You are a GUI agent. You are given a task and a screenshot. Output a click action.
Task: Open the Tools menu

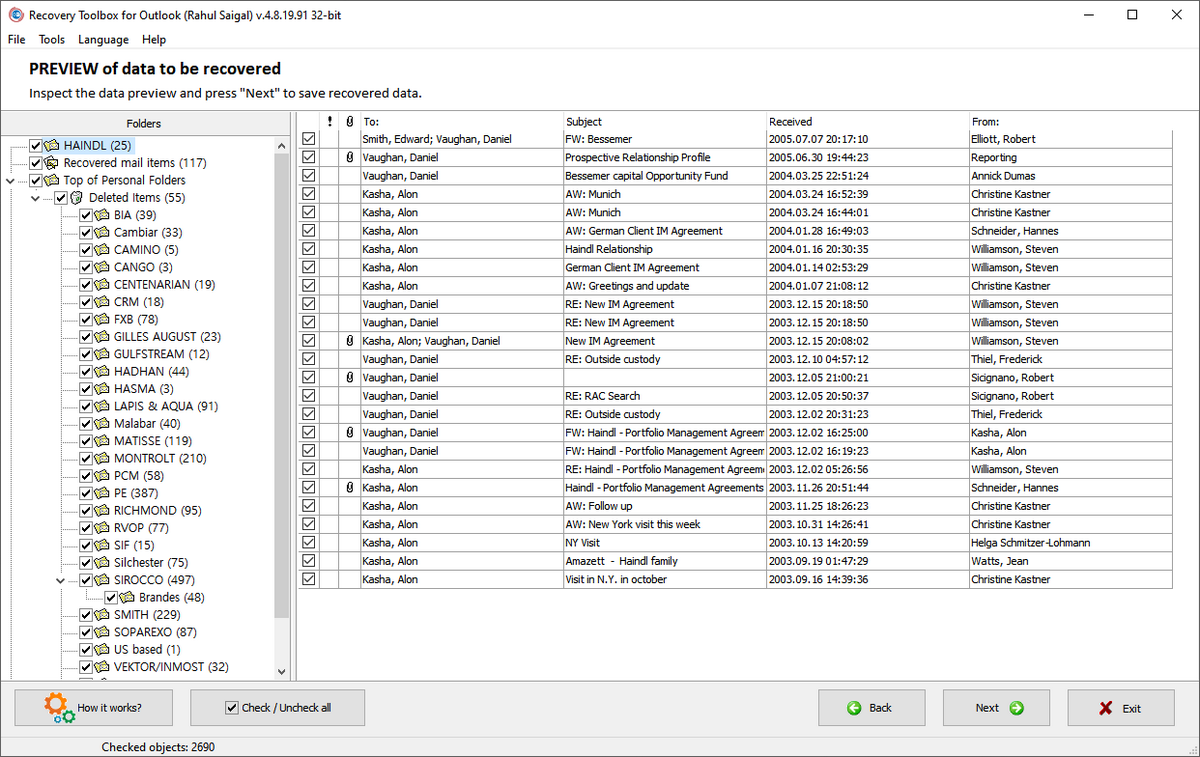coord(51,39)
